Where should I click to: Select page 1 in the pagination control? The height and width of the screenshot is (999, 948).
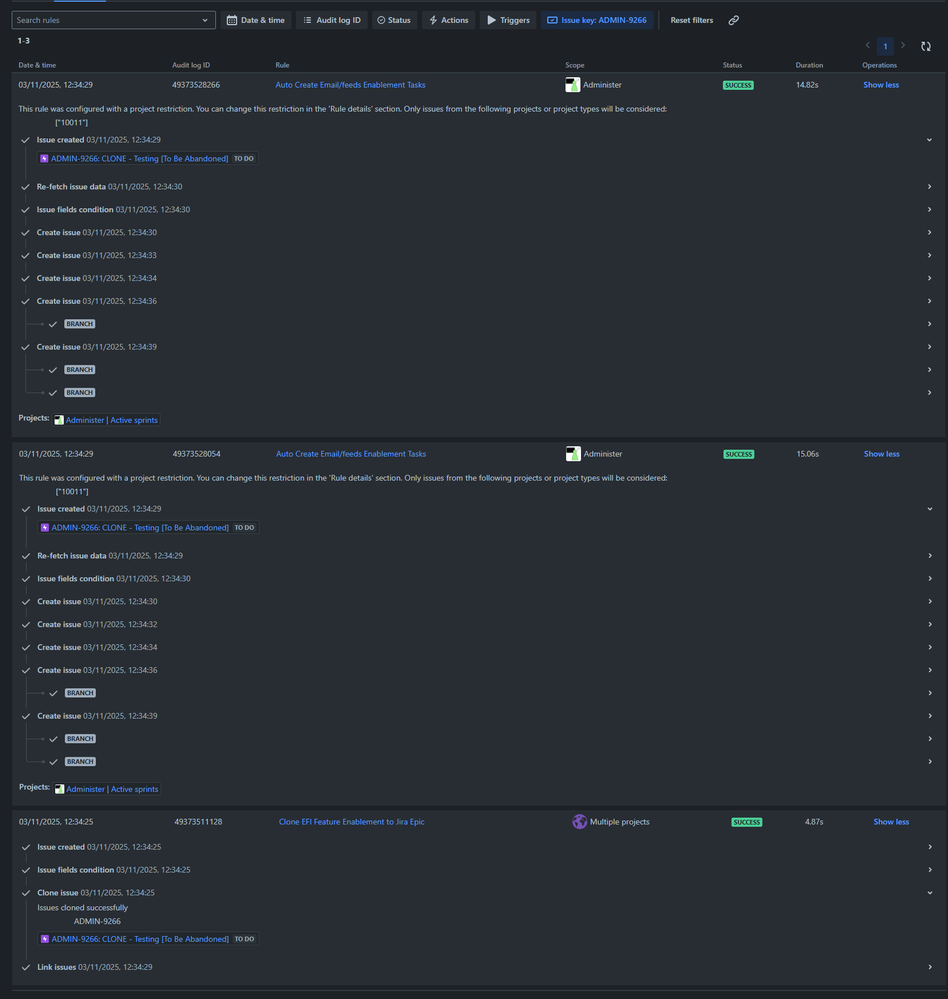[885, 46]
